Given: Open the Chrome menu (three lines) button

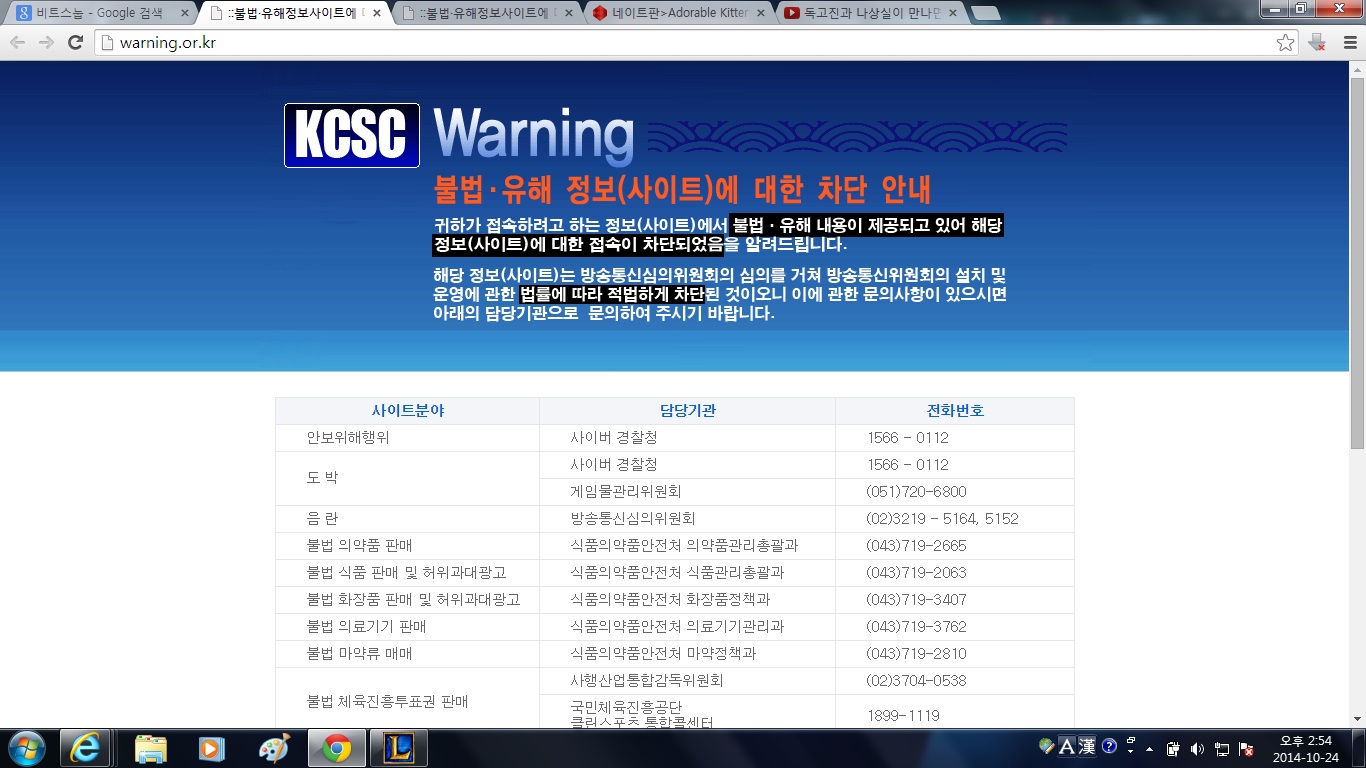Looking at the screenshot, I should pos(1349,42).
